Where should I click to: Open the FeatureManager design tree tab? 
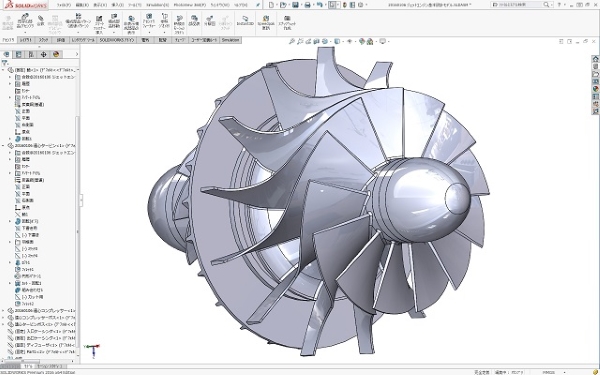(6, 54)
